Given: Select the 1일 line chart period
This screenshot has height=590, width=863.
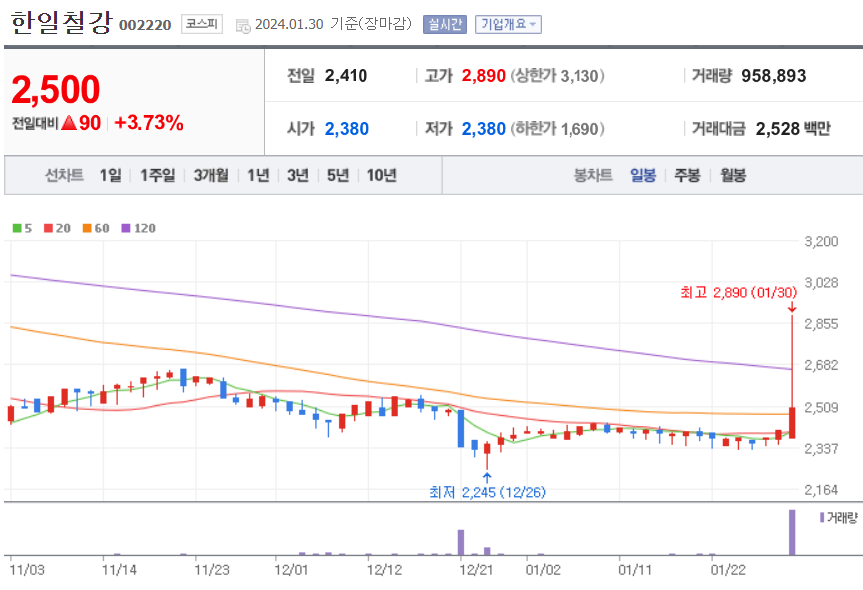Looking at the screenshot, I should 110,175.
